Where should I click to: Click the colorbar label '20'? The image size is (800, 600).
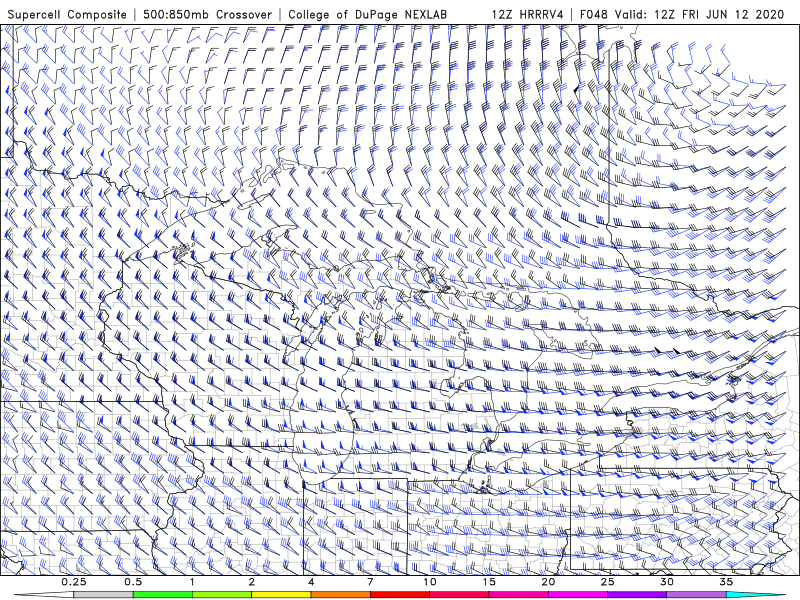tap(548, 582)
